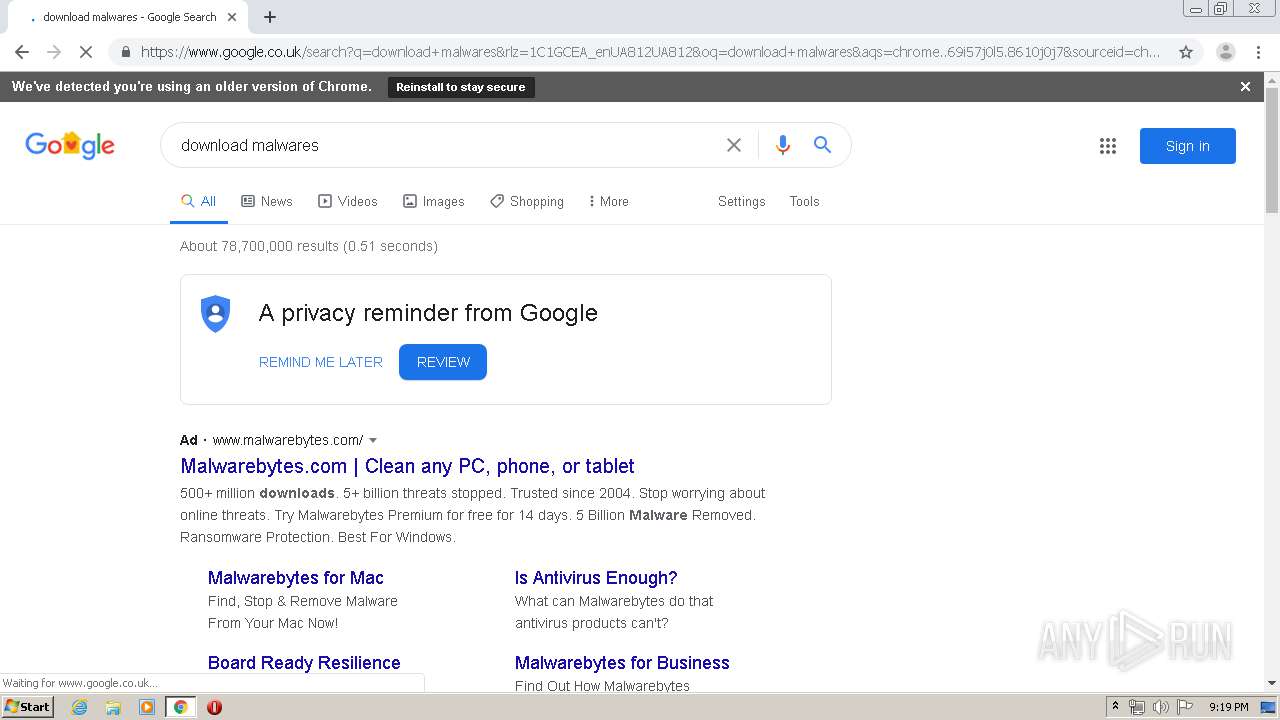Click Reinstall to stay secure button
Image resolution: width=1280 pixels, height=720 pixels.
tap(461, 87)
